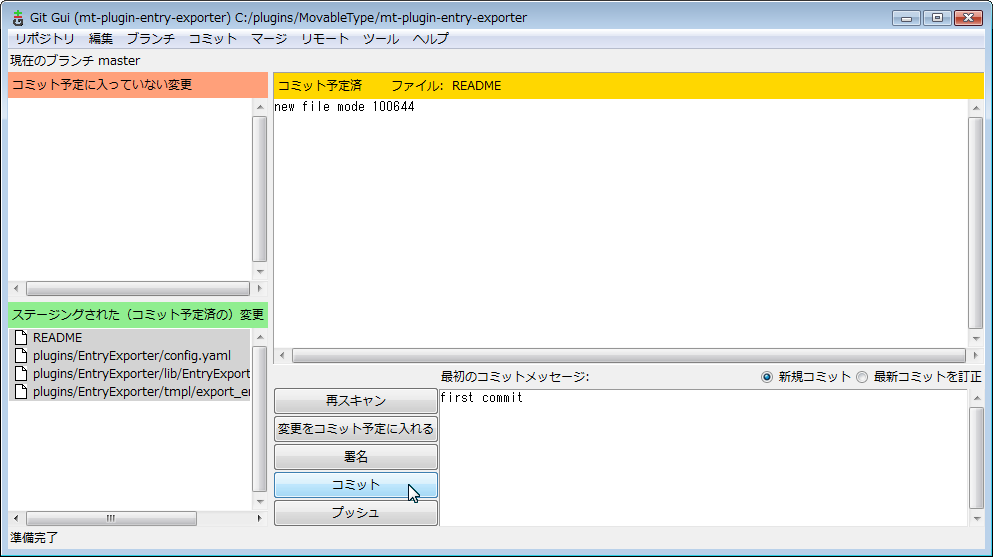This screenshot has width=993, height=557.
Task: Click the 変更をコミット予定に入れる button
Action: click(356, 429)
